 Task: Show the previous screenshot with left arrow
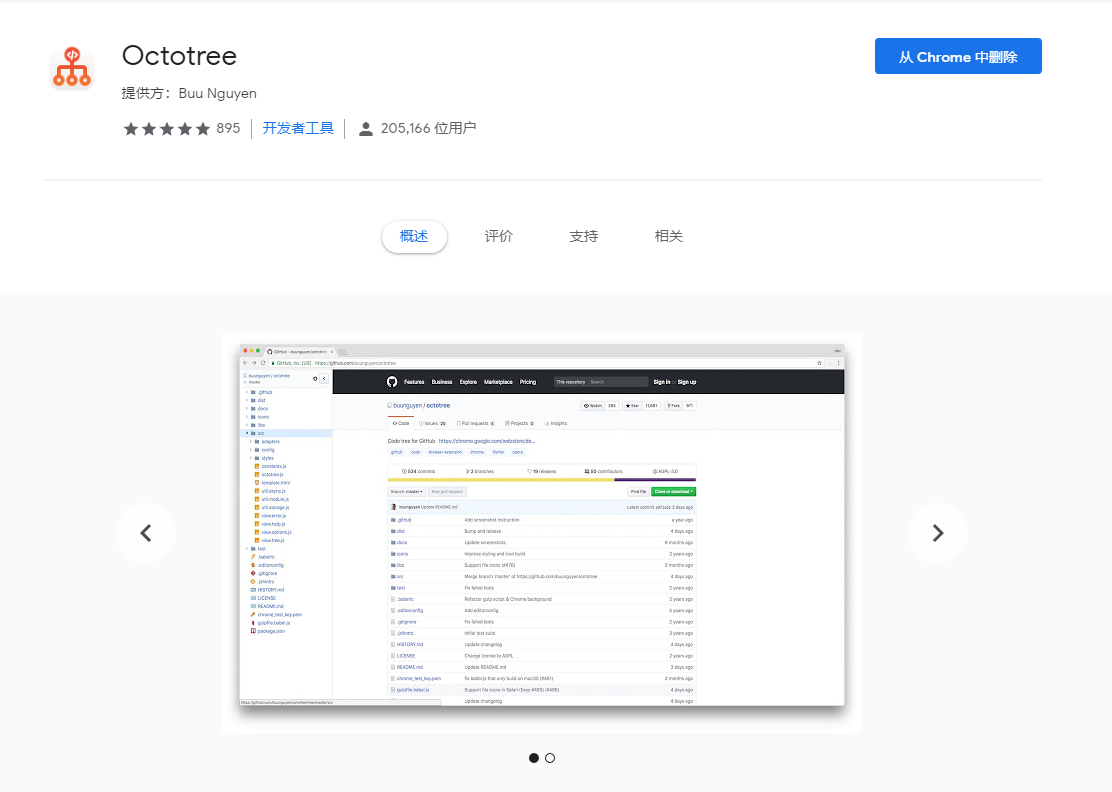click(x=146, y=532)
